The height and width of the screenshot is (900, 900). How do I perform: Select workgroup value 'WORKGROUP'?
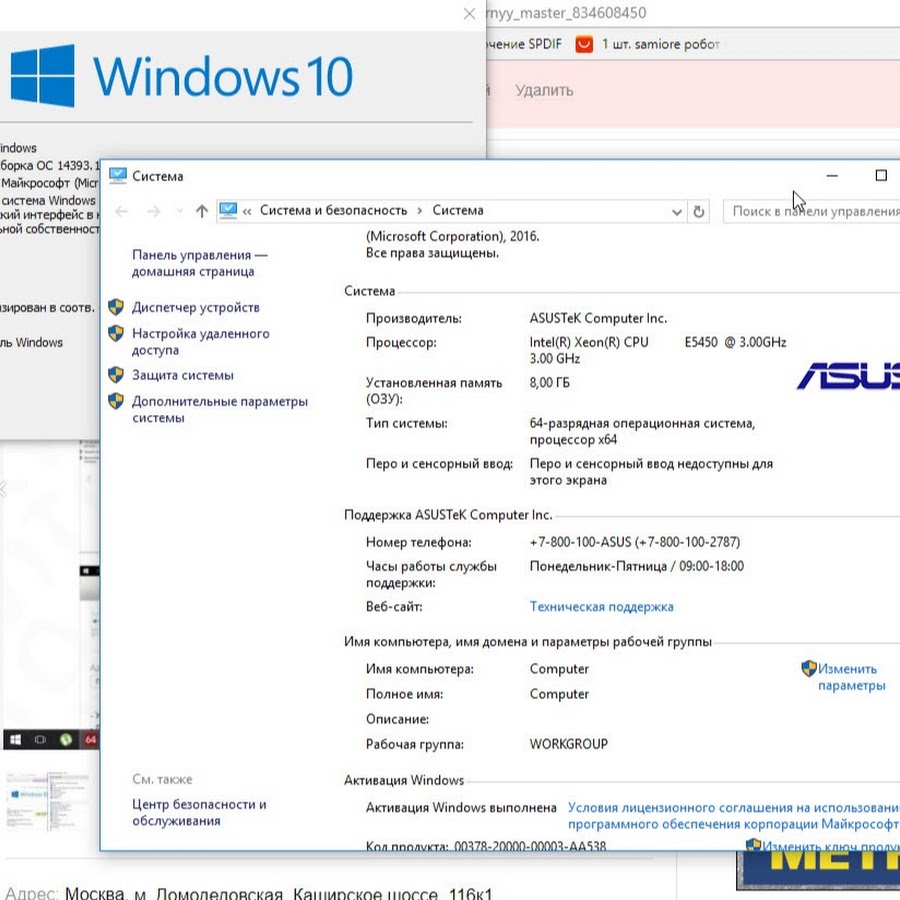click(x=568, y=744)
